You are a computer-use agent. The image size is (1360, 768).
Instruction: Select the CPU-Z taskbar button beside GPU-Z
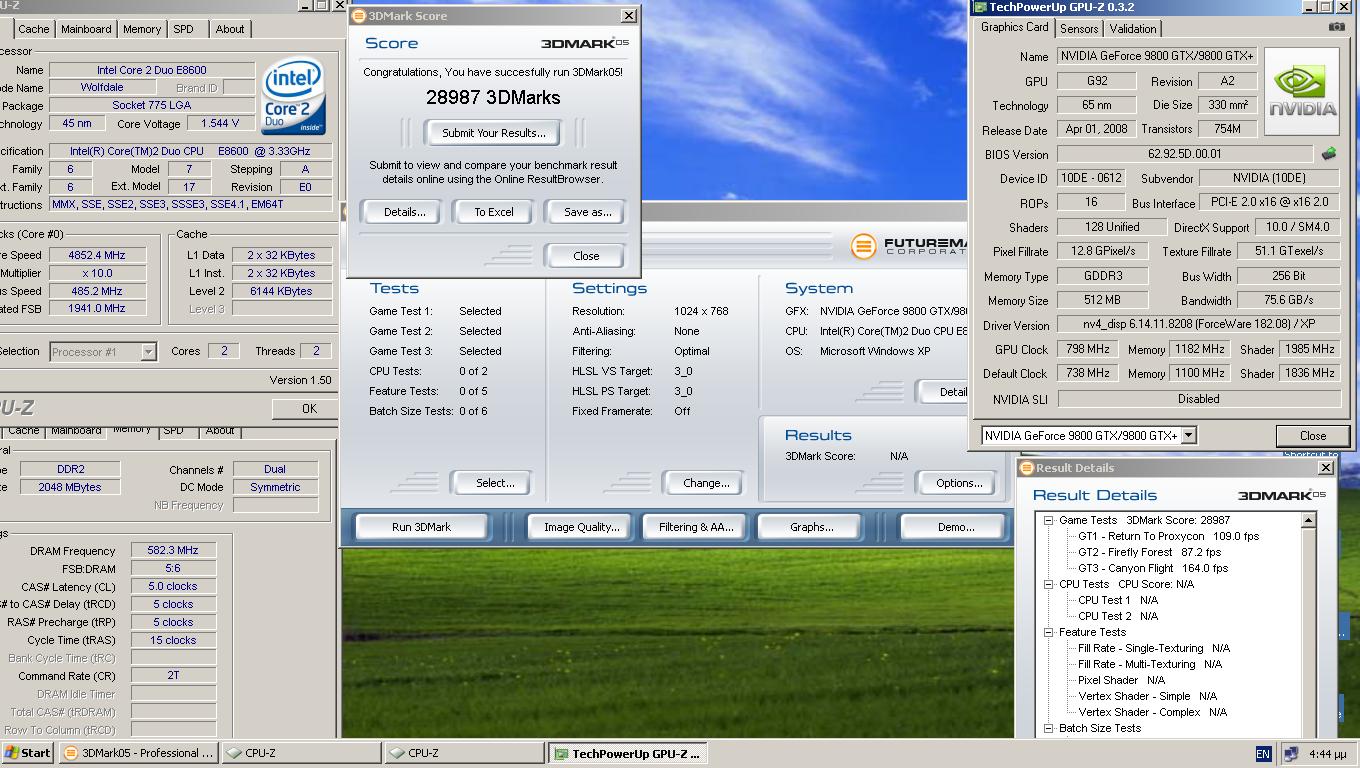point(464,753)
